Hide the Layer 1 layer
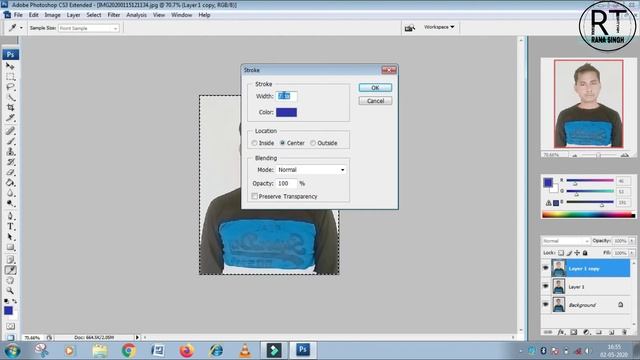The height and width of the screenshot is (360, 640). pyautogui.click(x=546, y=287)
